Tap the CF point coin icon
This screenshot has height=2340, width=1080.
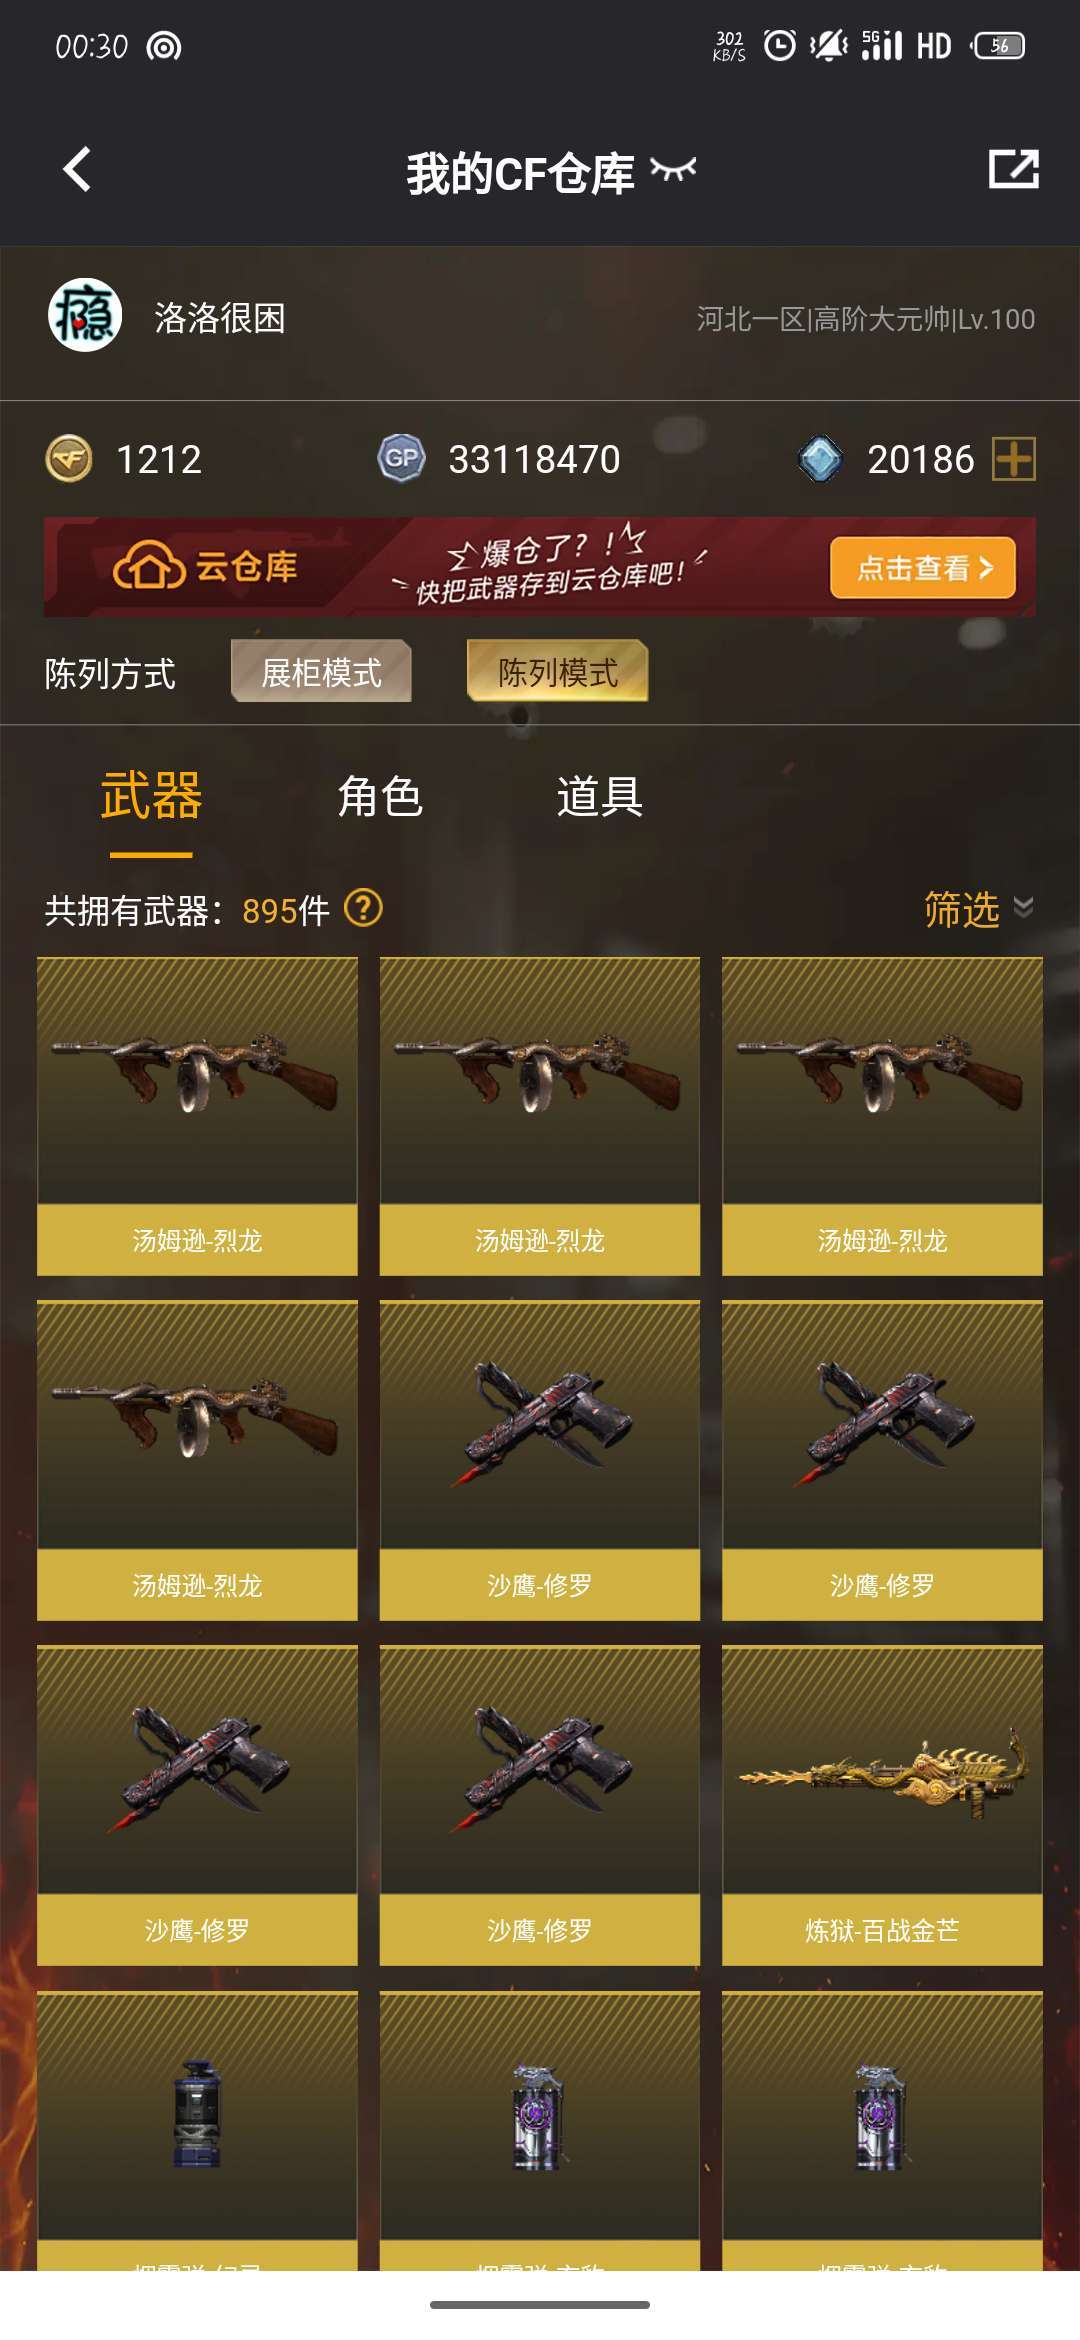[x=69, y=459]
